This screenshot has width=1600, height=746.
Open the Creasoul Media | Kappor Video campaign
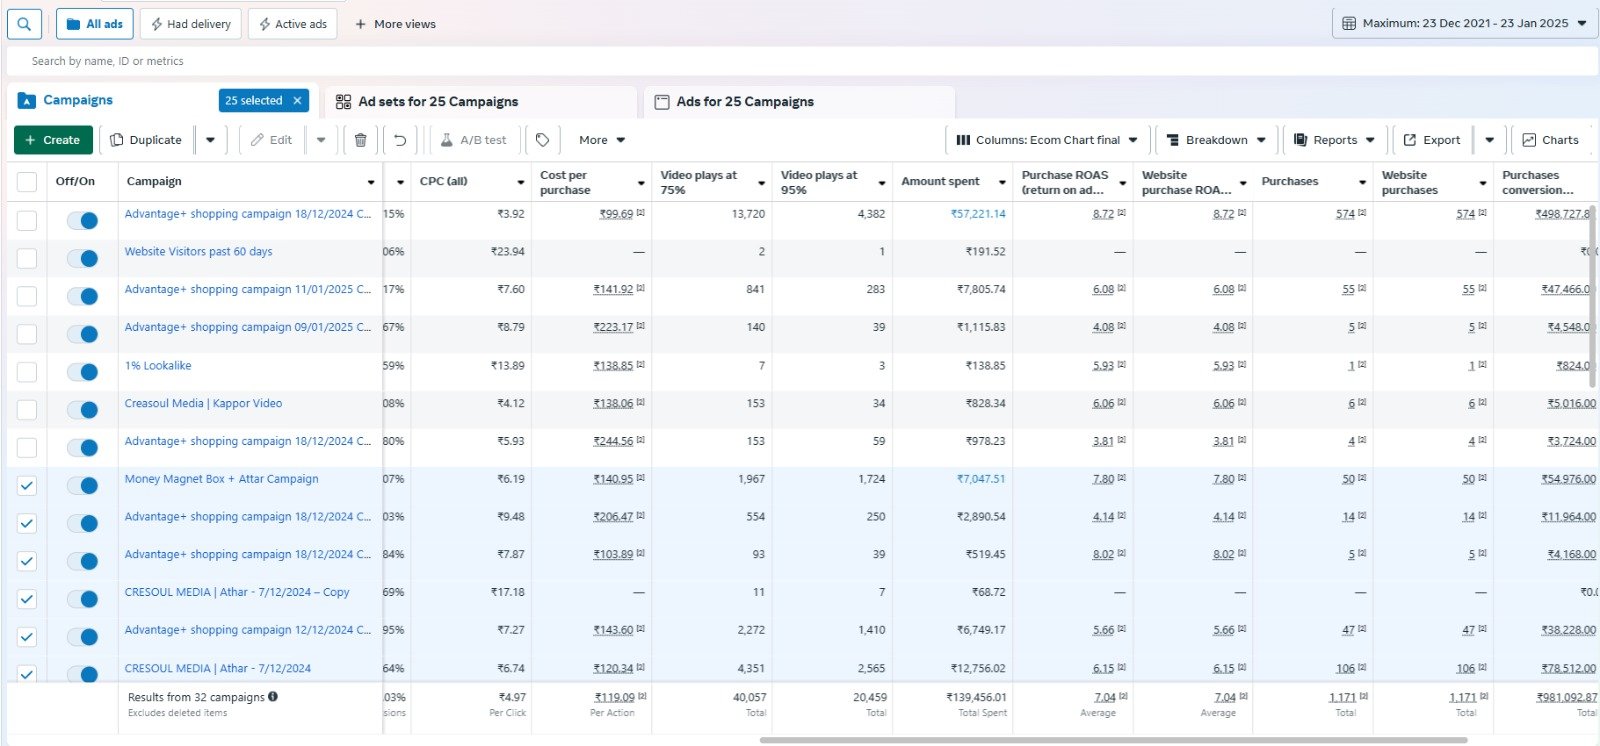pos(203,404)
